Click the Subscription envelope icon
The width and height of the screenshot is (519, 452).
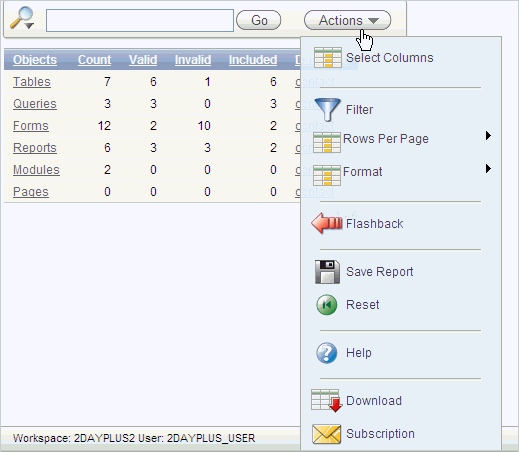[x=327, y=434]
